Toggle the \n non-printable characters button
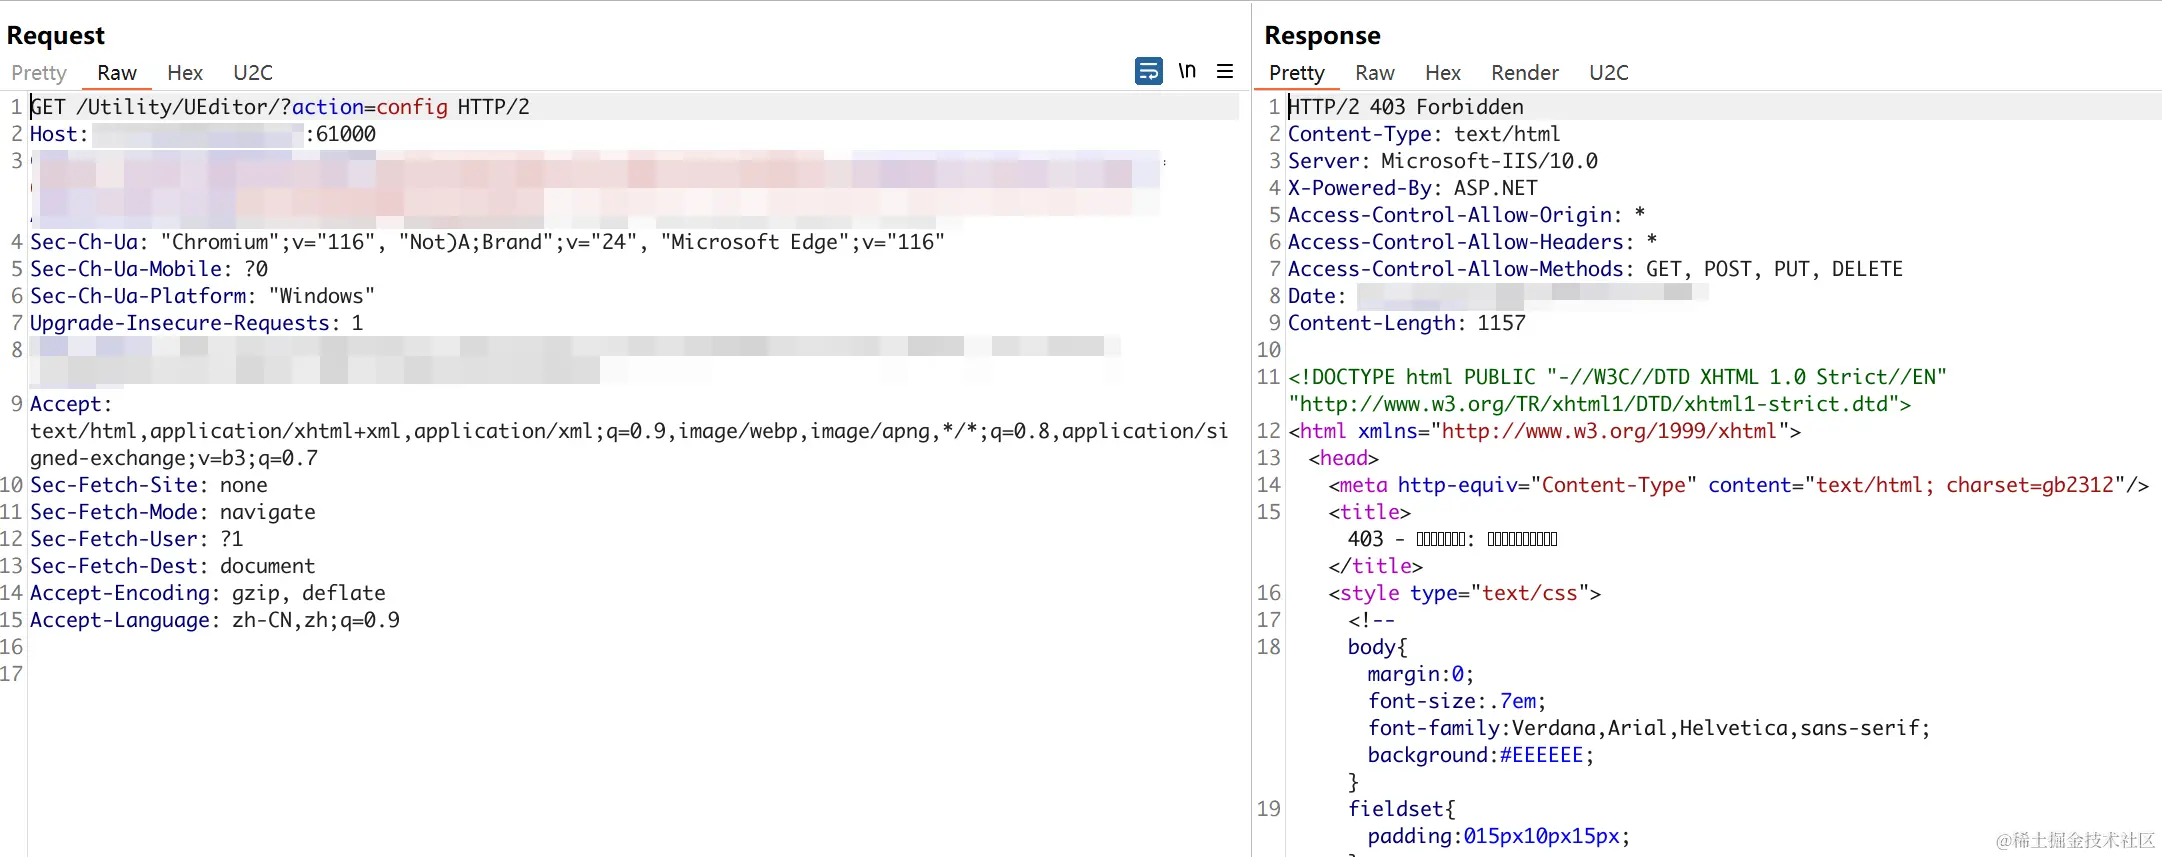 1187,71
